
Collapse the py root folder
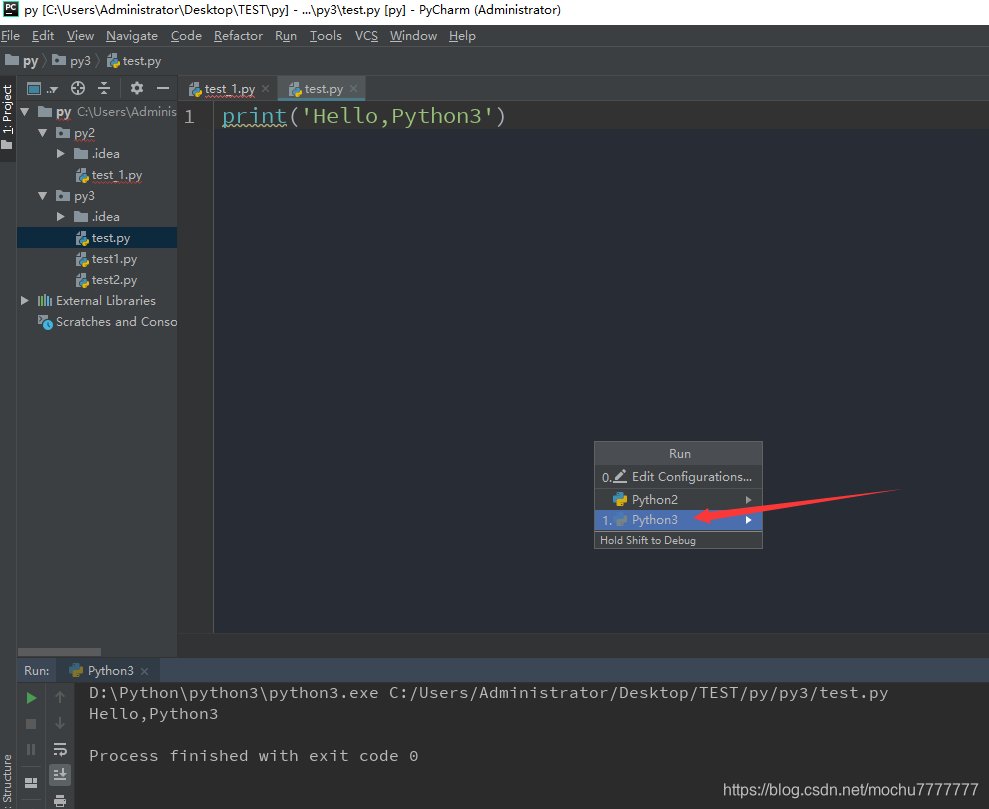(25, 112)
